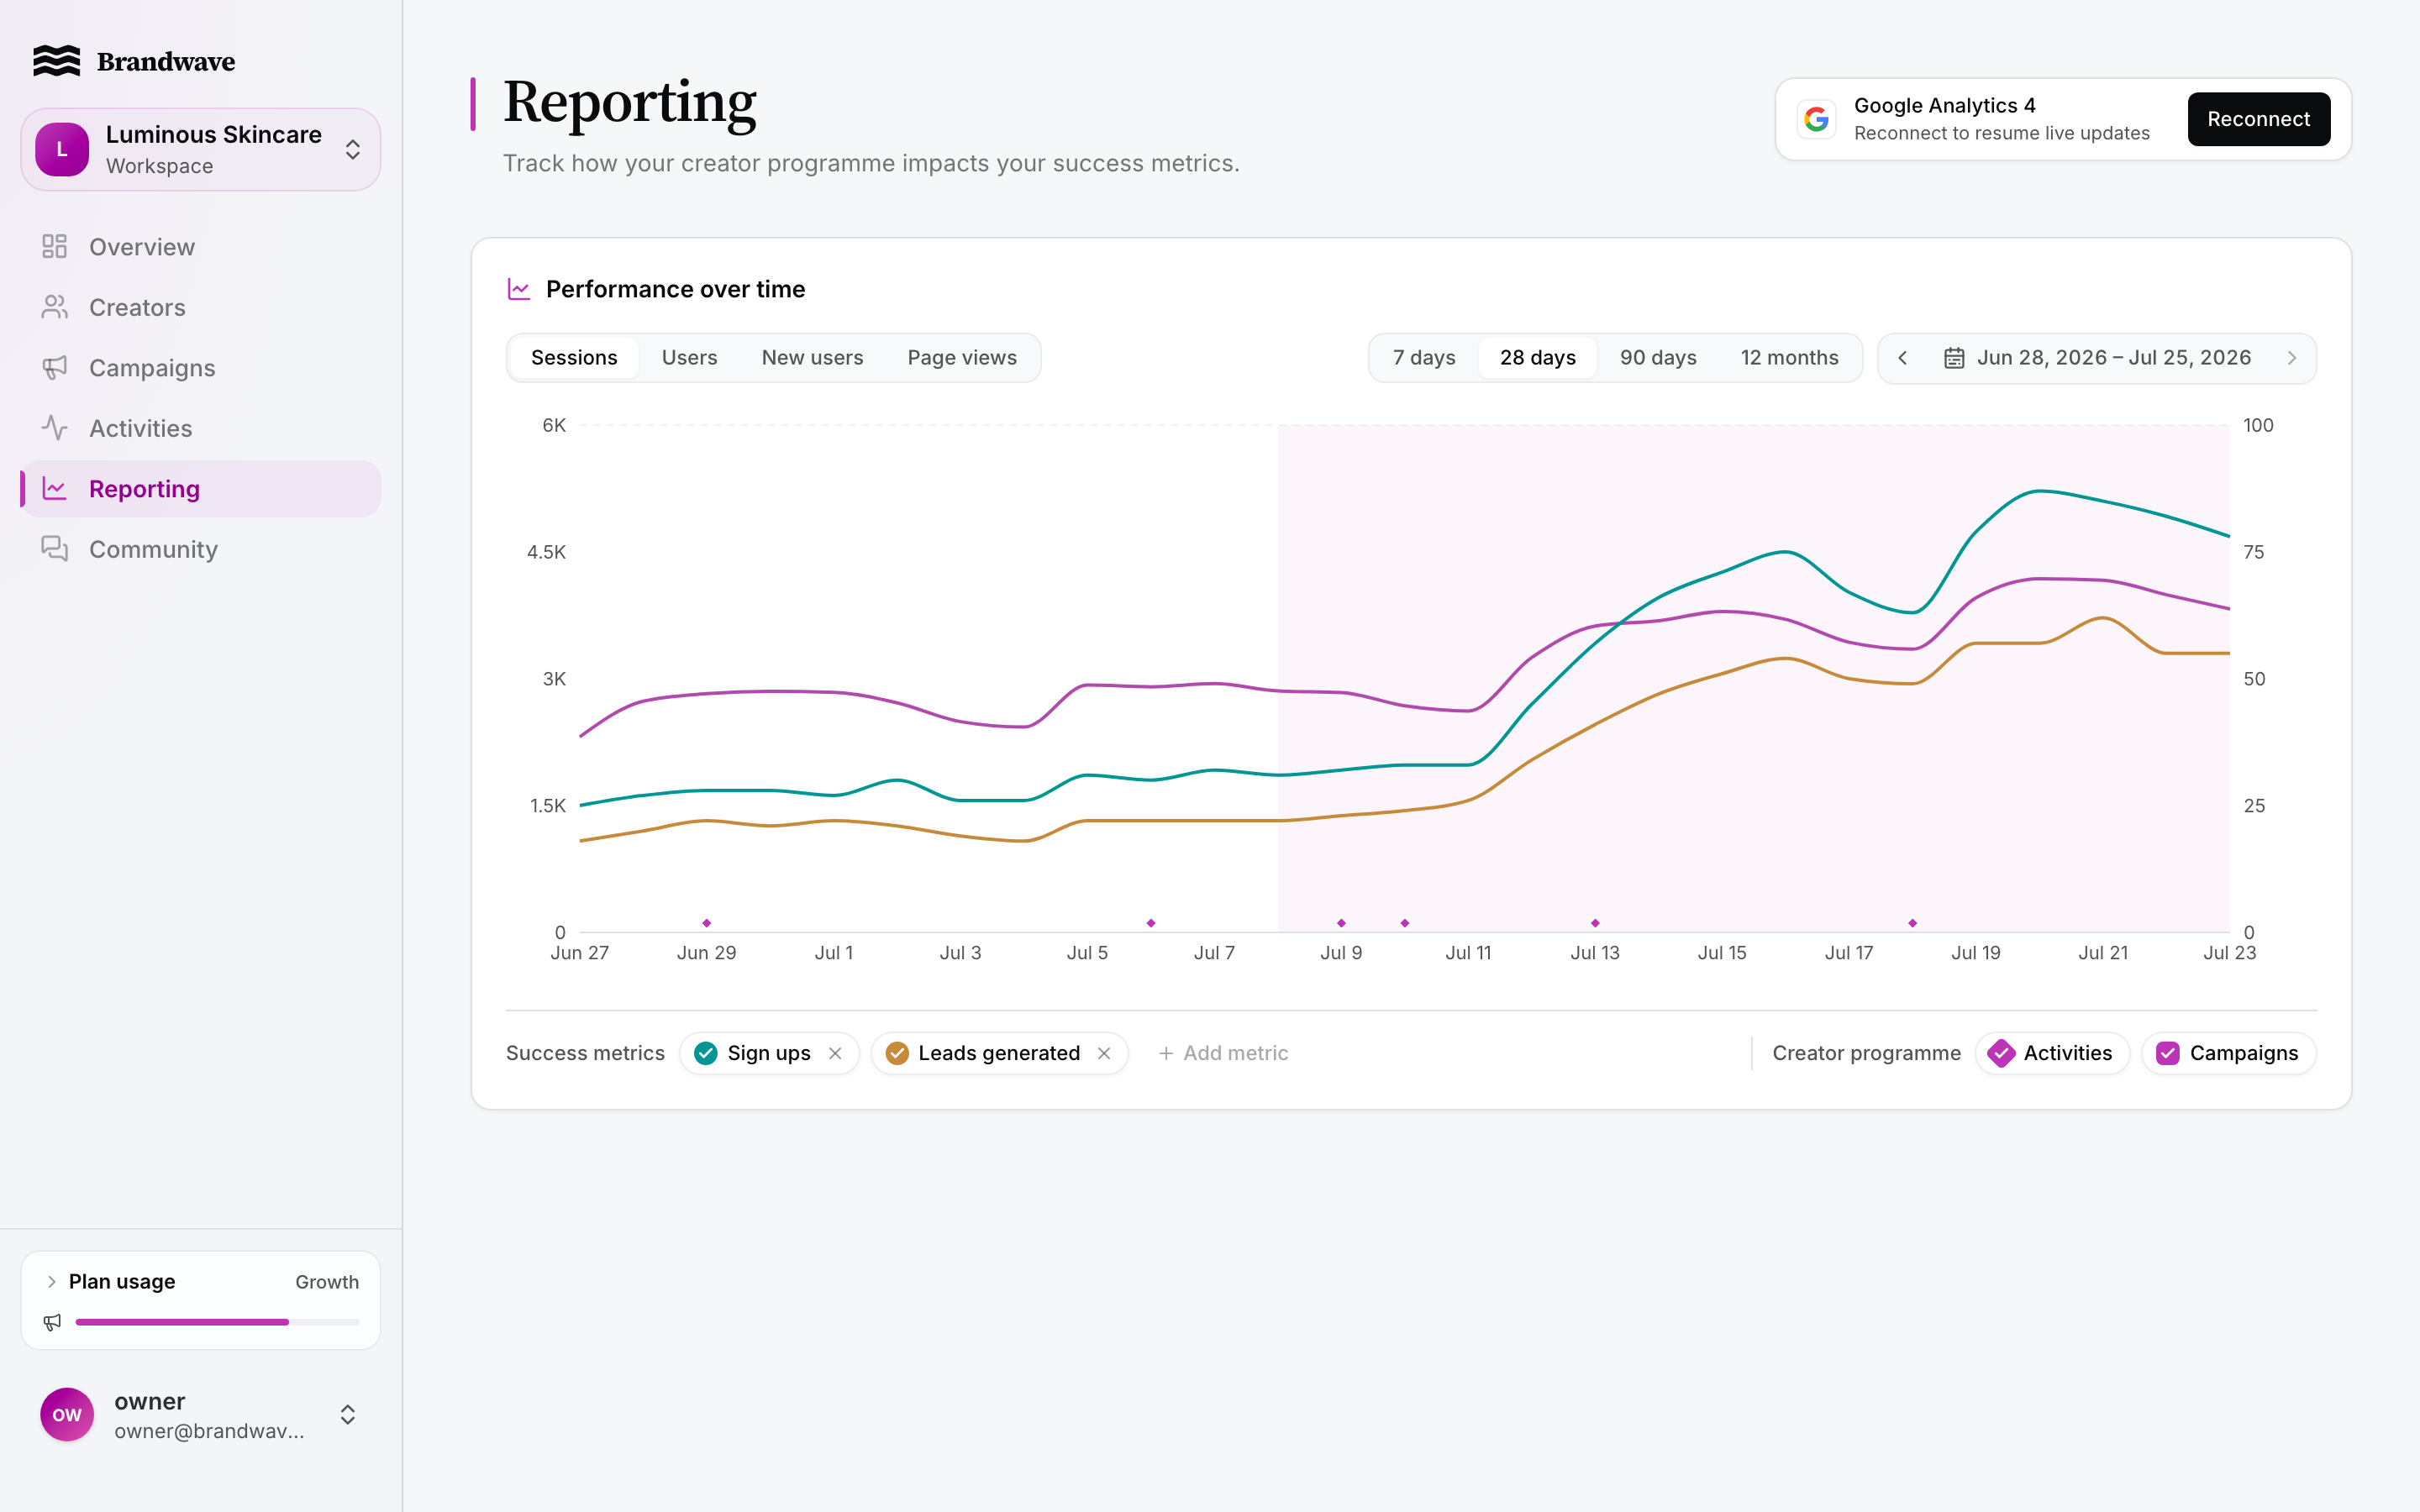Click the Luminous Skincare workspace avatar
2420x1512 pixels.
coord(62,150)
